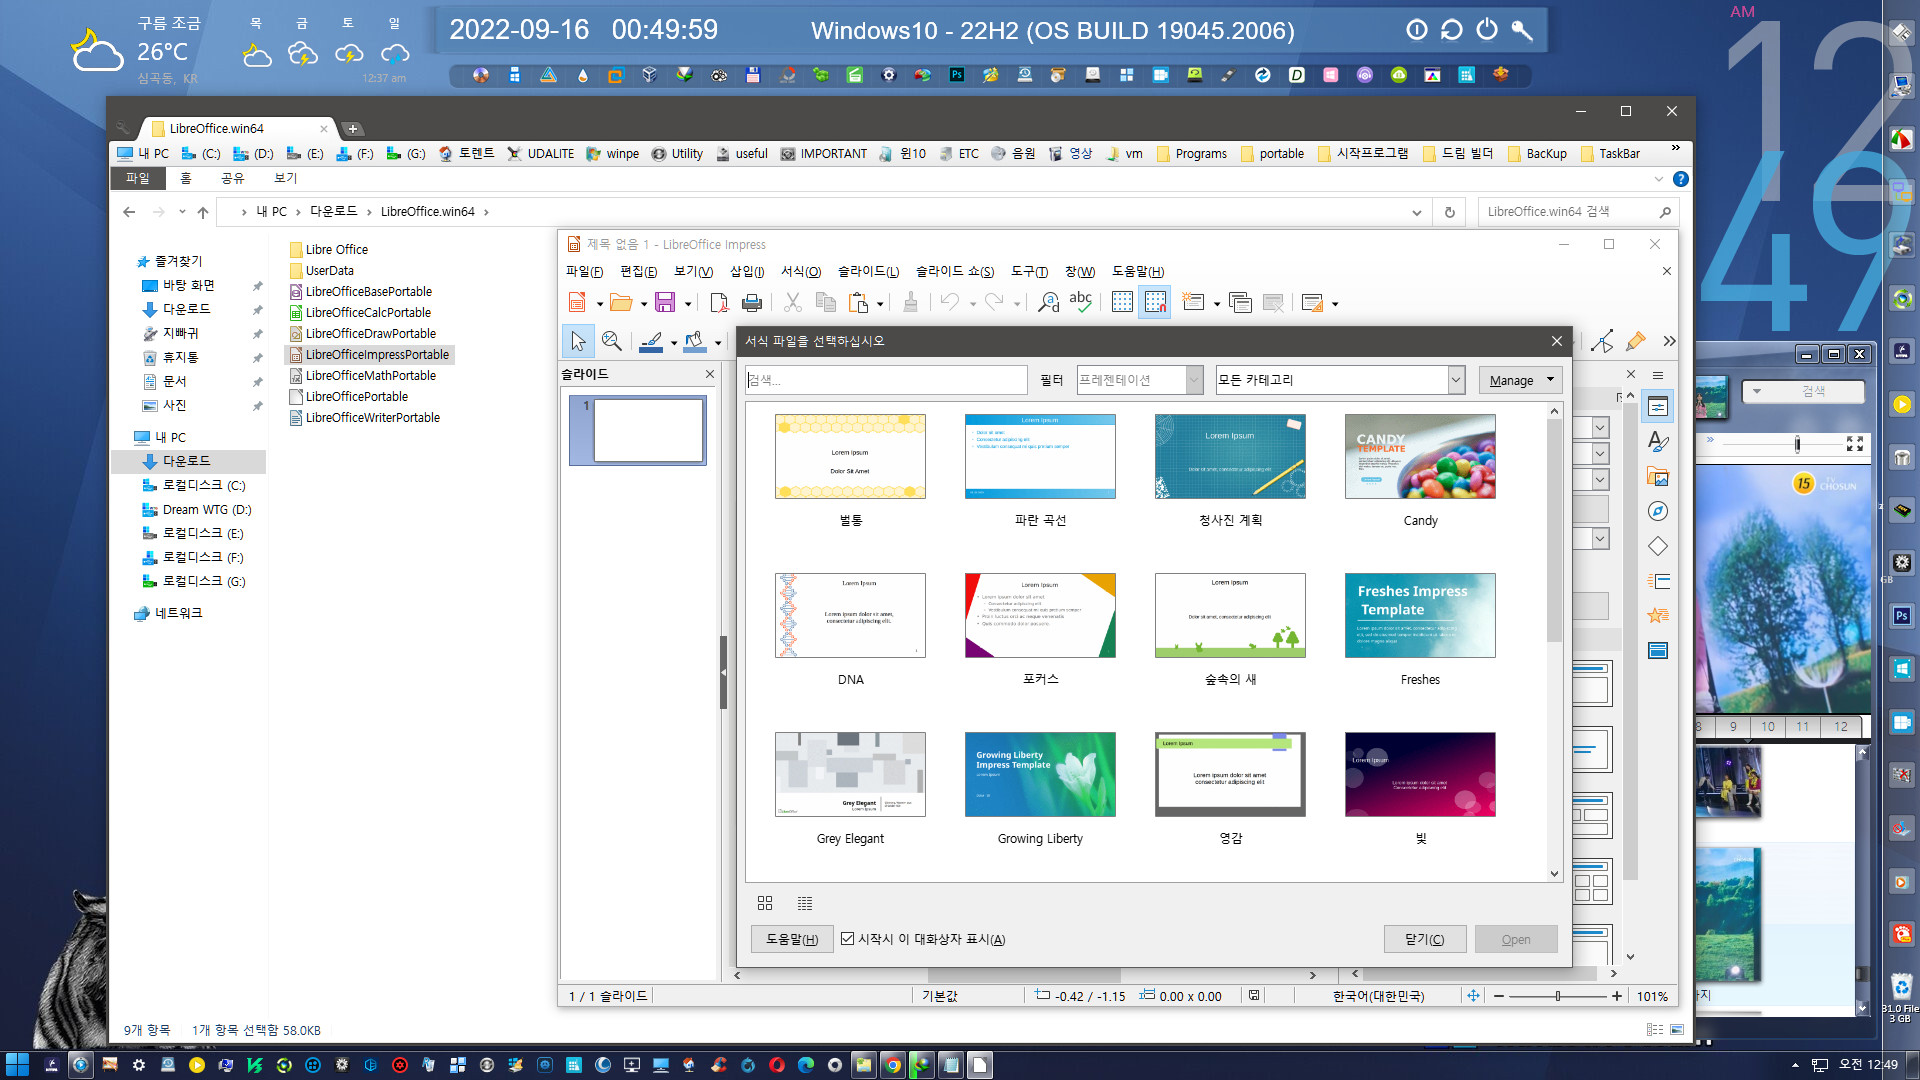Open the 편집(E) menu in Impress
This screenshot has width=1920, height=1080.
pyautogui.click(x=638, y=272)
